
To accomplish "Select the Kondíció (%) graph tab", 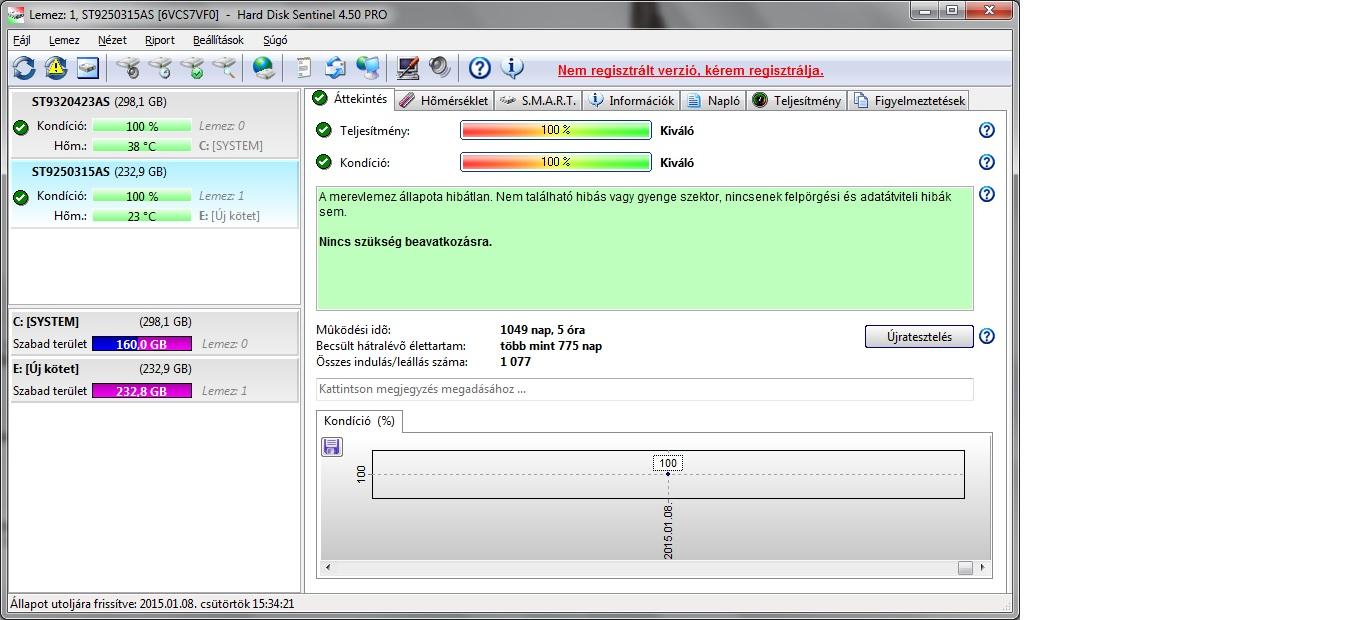I will coord(359,421).
